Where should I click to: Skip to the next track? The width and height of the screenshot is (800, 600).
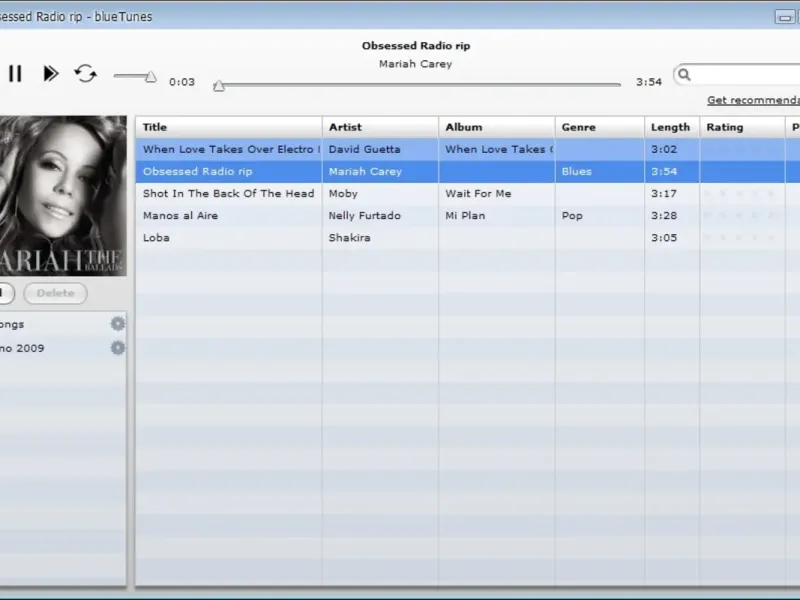51,74
